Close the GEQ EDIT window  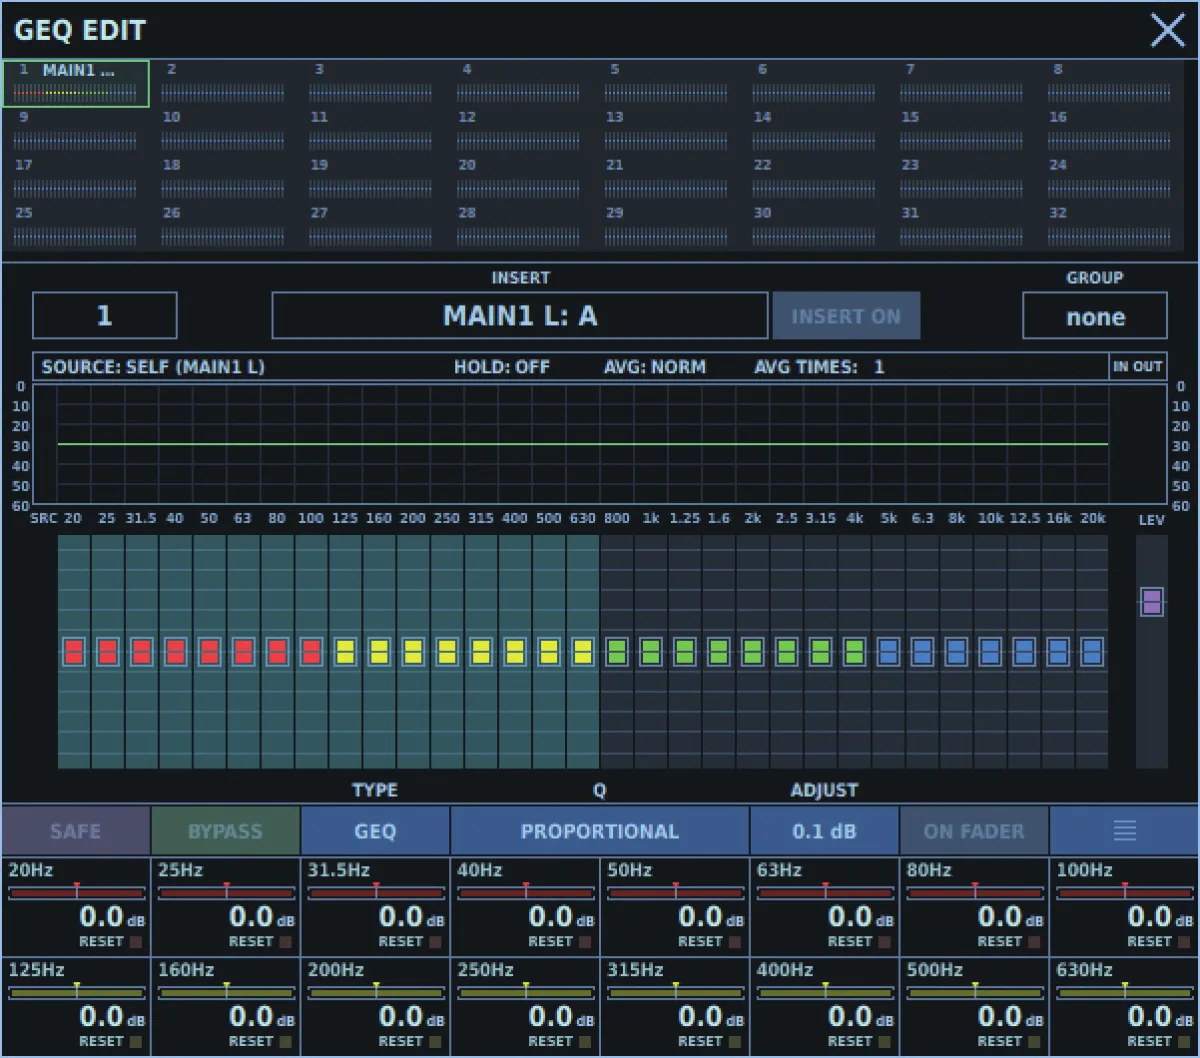1168,31
